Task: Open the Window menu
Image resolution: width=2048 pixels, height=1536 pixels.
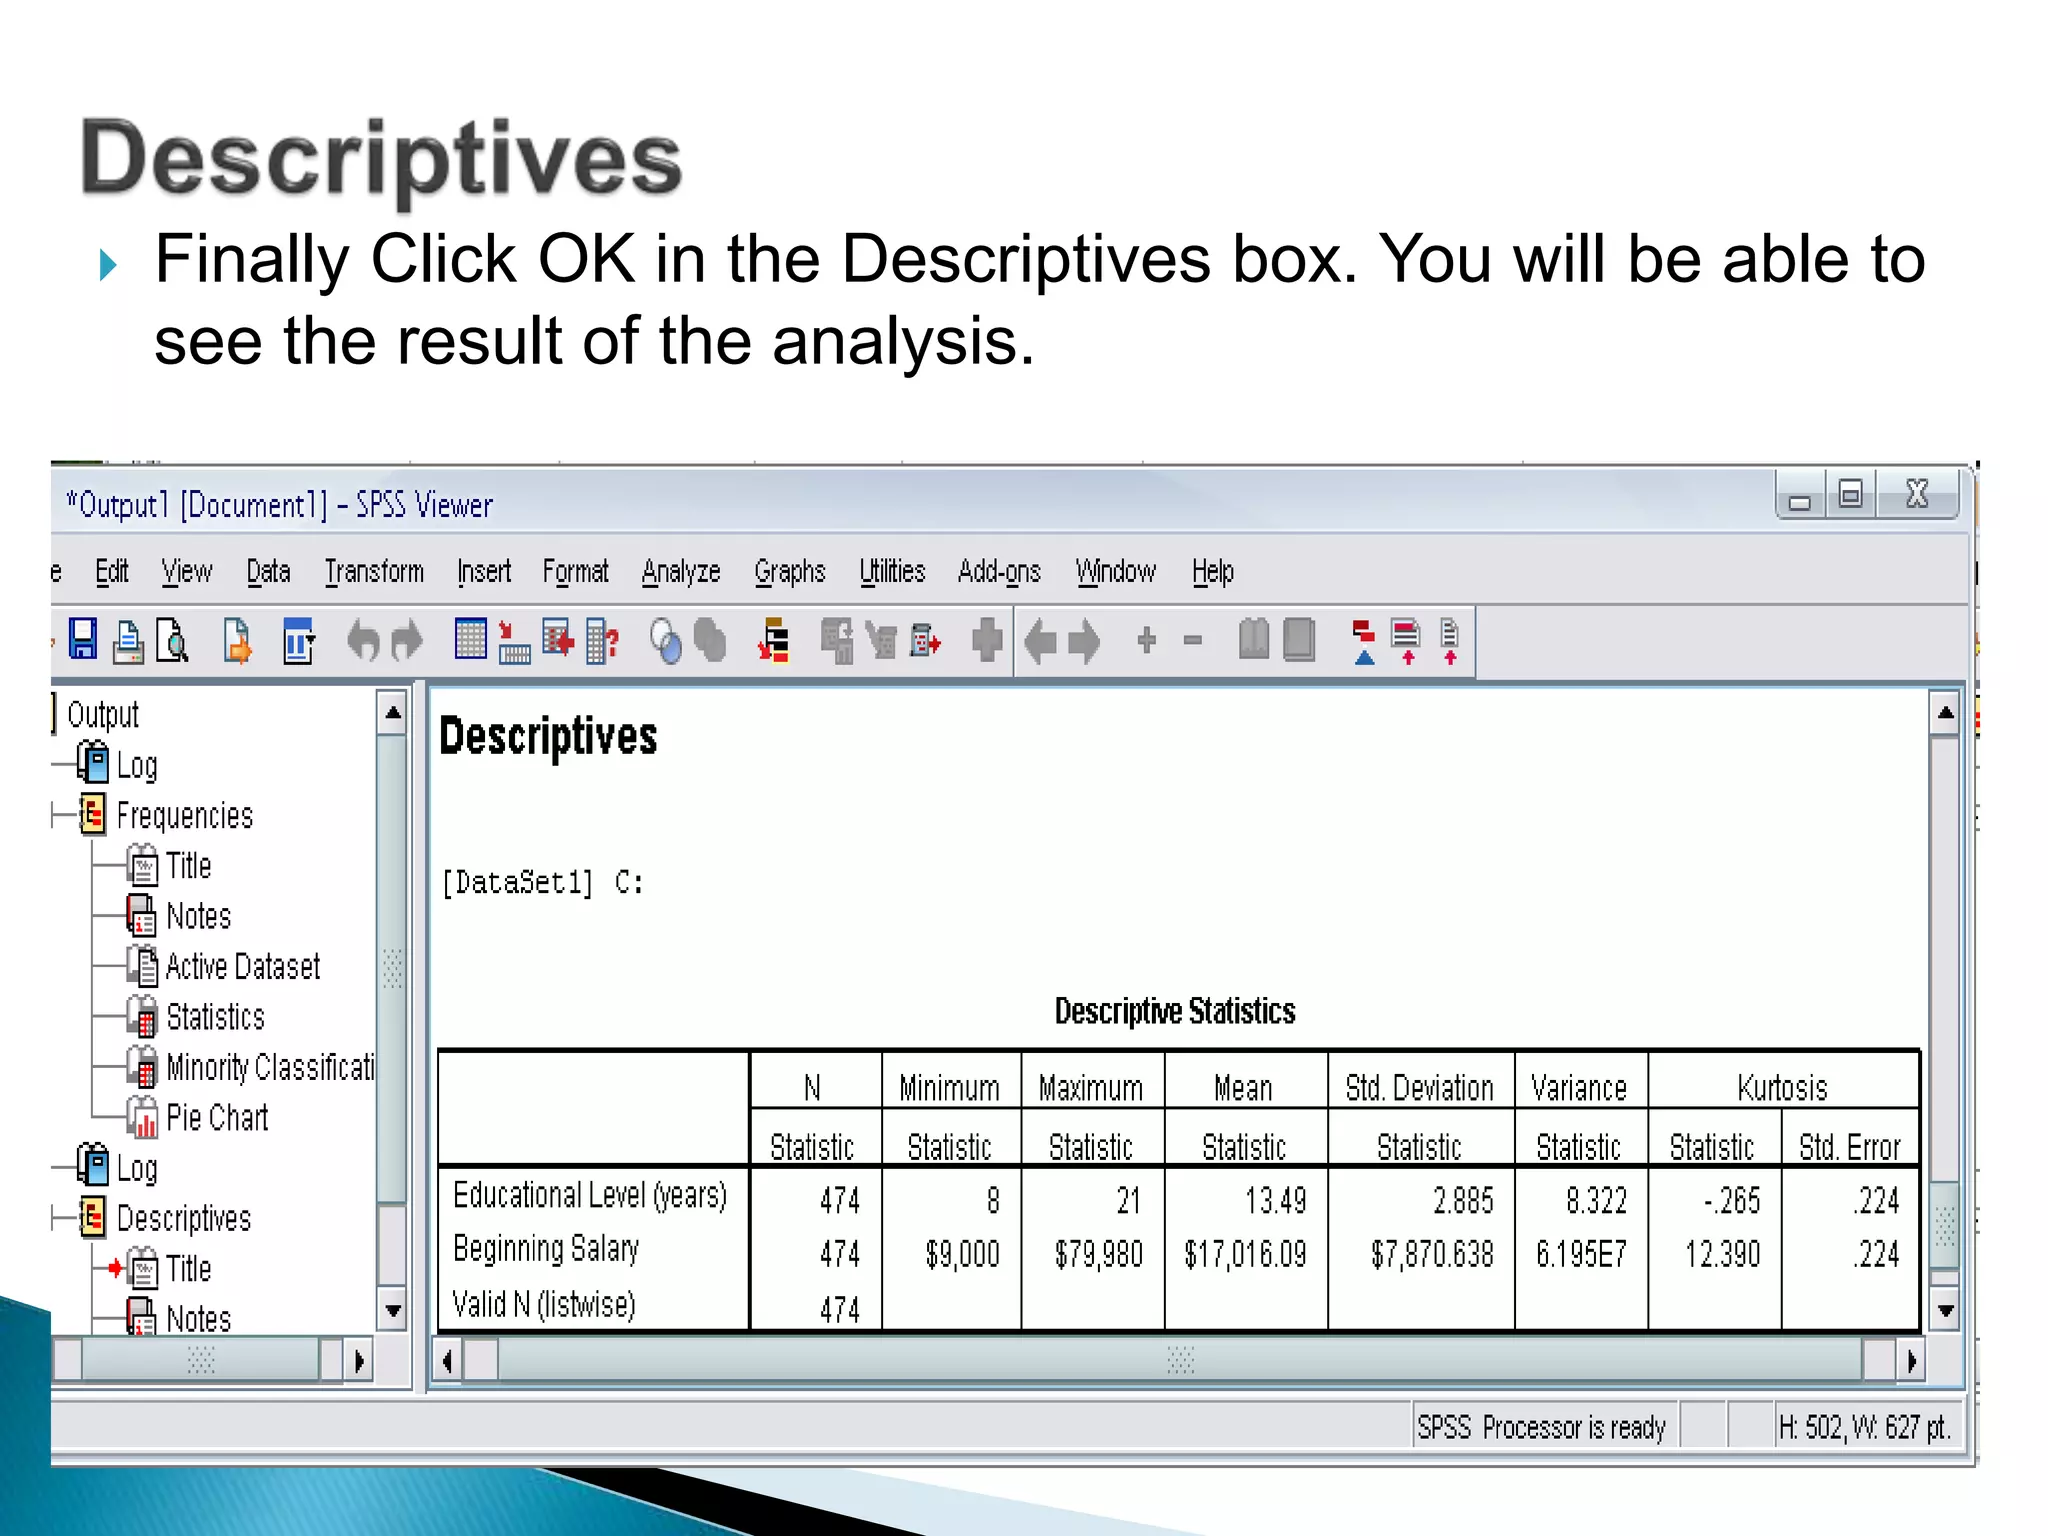Action: (x=1115, y=571)
